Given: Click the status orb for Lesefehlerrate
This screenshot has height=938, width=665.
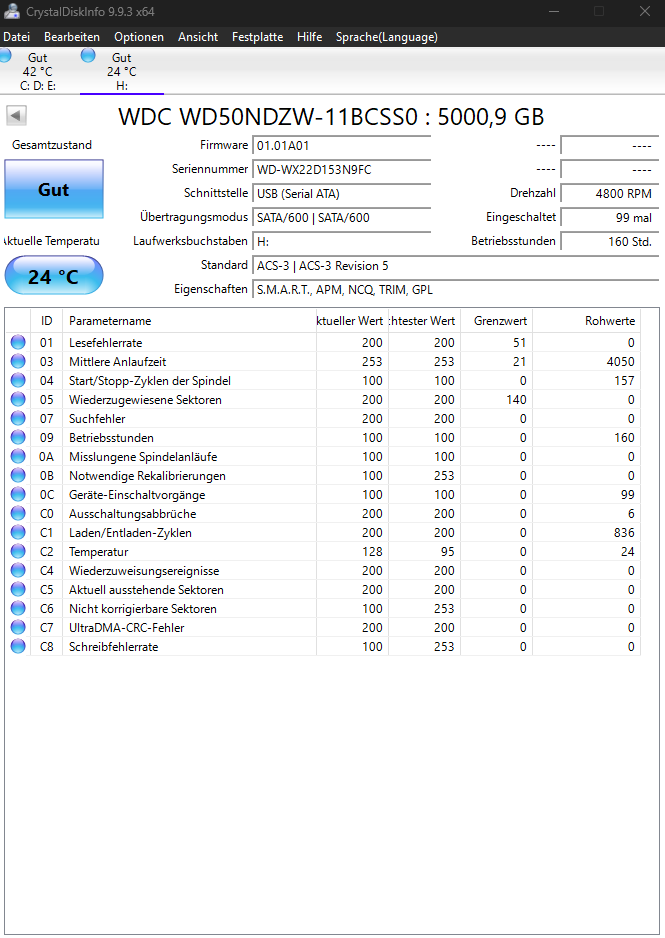Looking at the screenshot, I should (19, 342).
